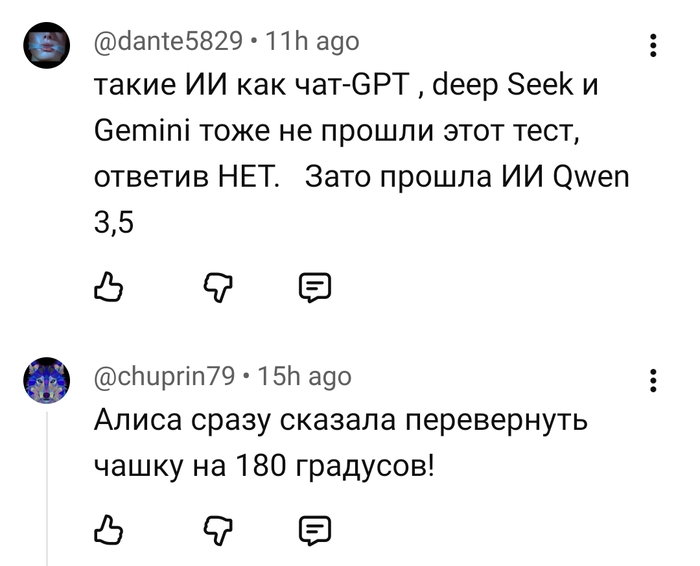Reply to the @chuprin79 comment

click(314, 527)
